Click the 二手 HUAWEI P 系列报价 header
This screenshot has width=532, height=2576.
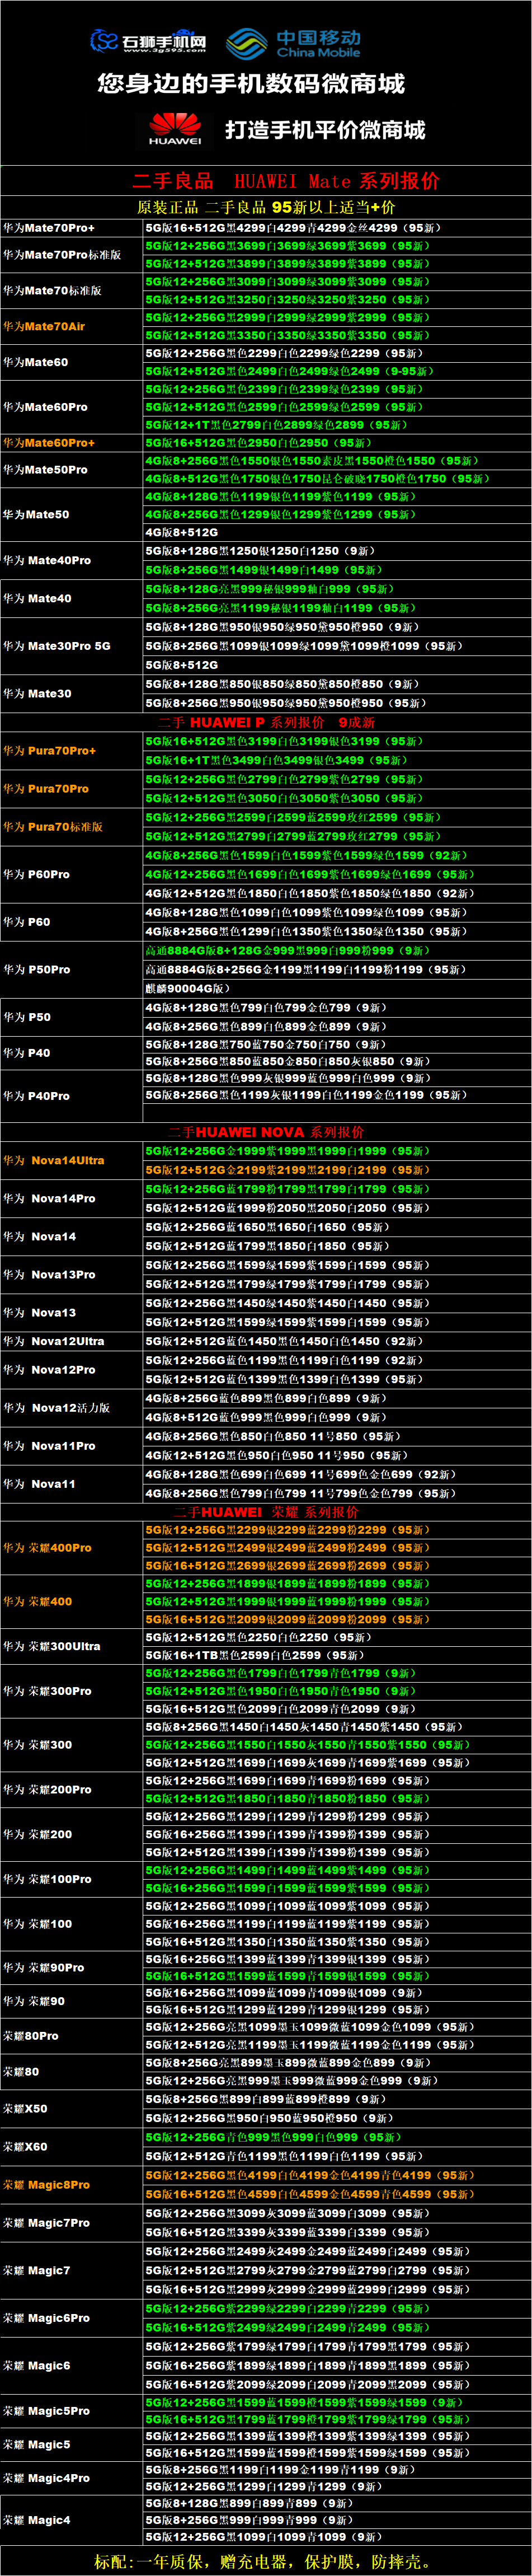266,722
